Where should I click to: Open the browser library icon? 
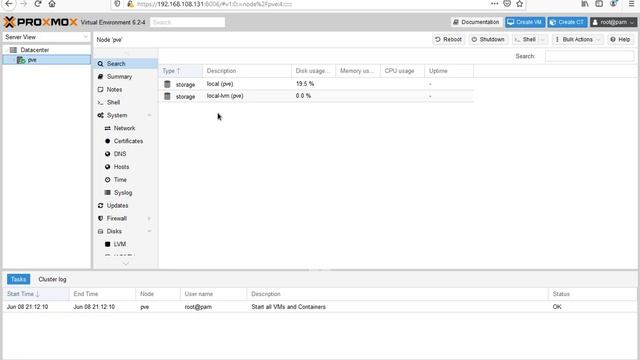pyautogui.click(x=585, y=4)
